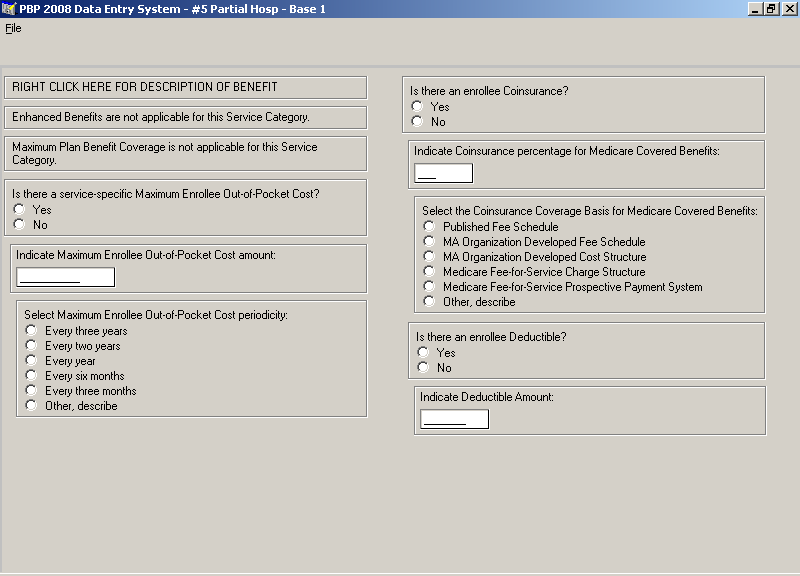Click the 'Maximum Plan Benefit Coverage is not applicable' text
The width and height of the screenshot is (800, 576).
(x=165, y=153)
